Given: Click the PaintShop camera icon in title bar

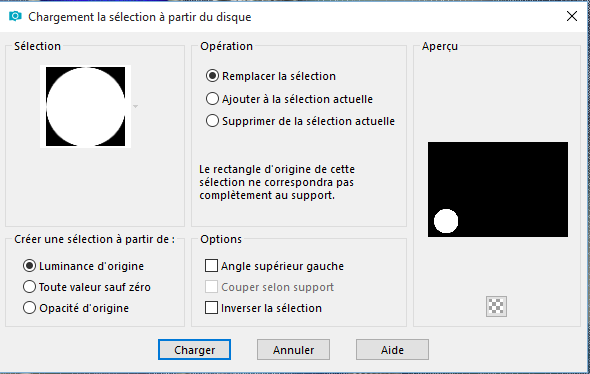Looking at the screenshot, I should point(15,16).
